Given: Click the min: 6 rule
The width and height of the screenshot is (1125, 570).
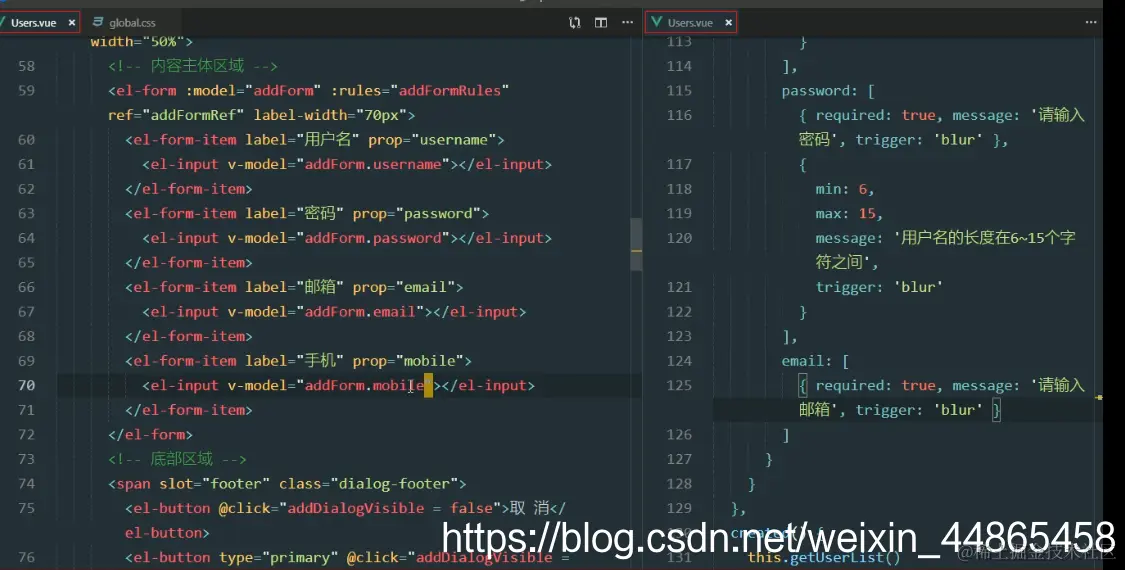Looking at the screenshot, I should click(x=844, y=189).
